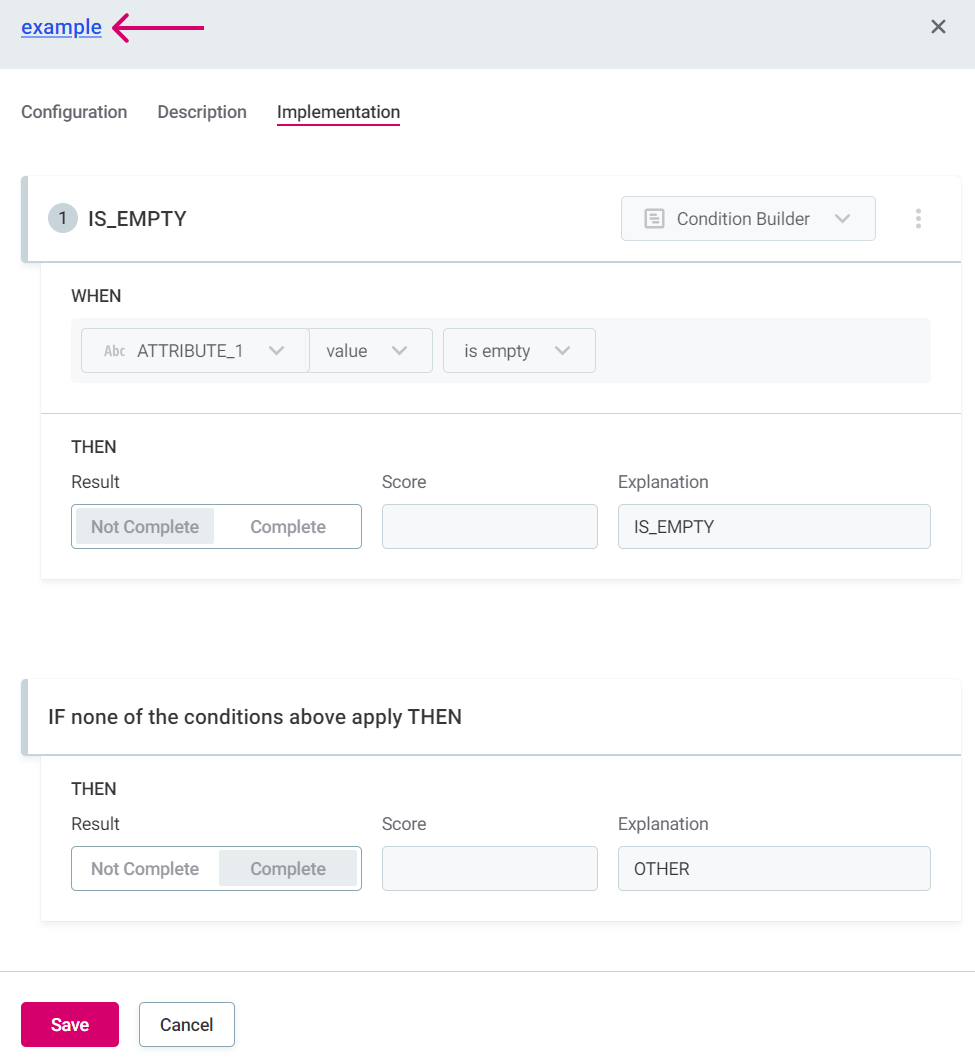975x1064 pixels.
Task: Open the three-dot menu for IS_EMPTY condition
Action: (x=918, y=219)
